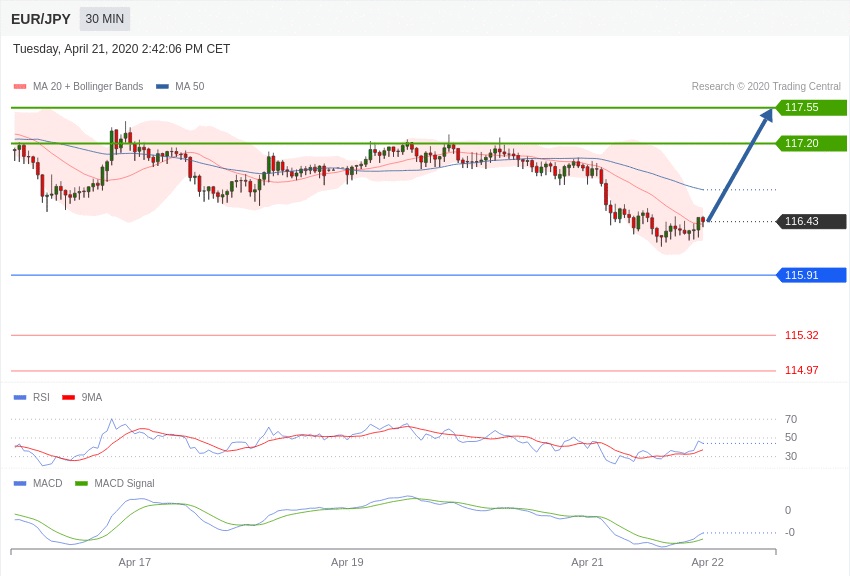Click the Apr 21 date axis marker
The image size is (850, 576).
[587, 562]
